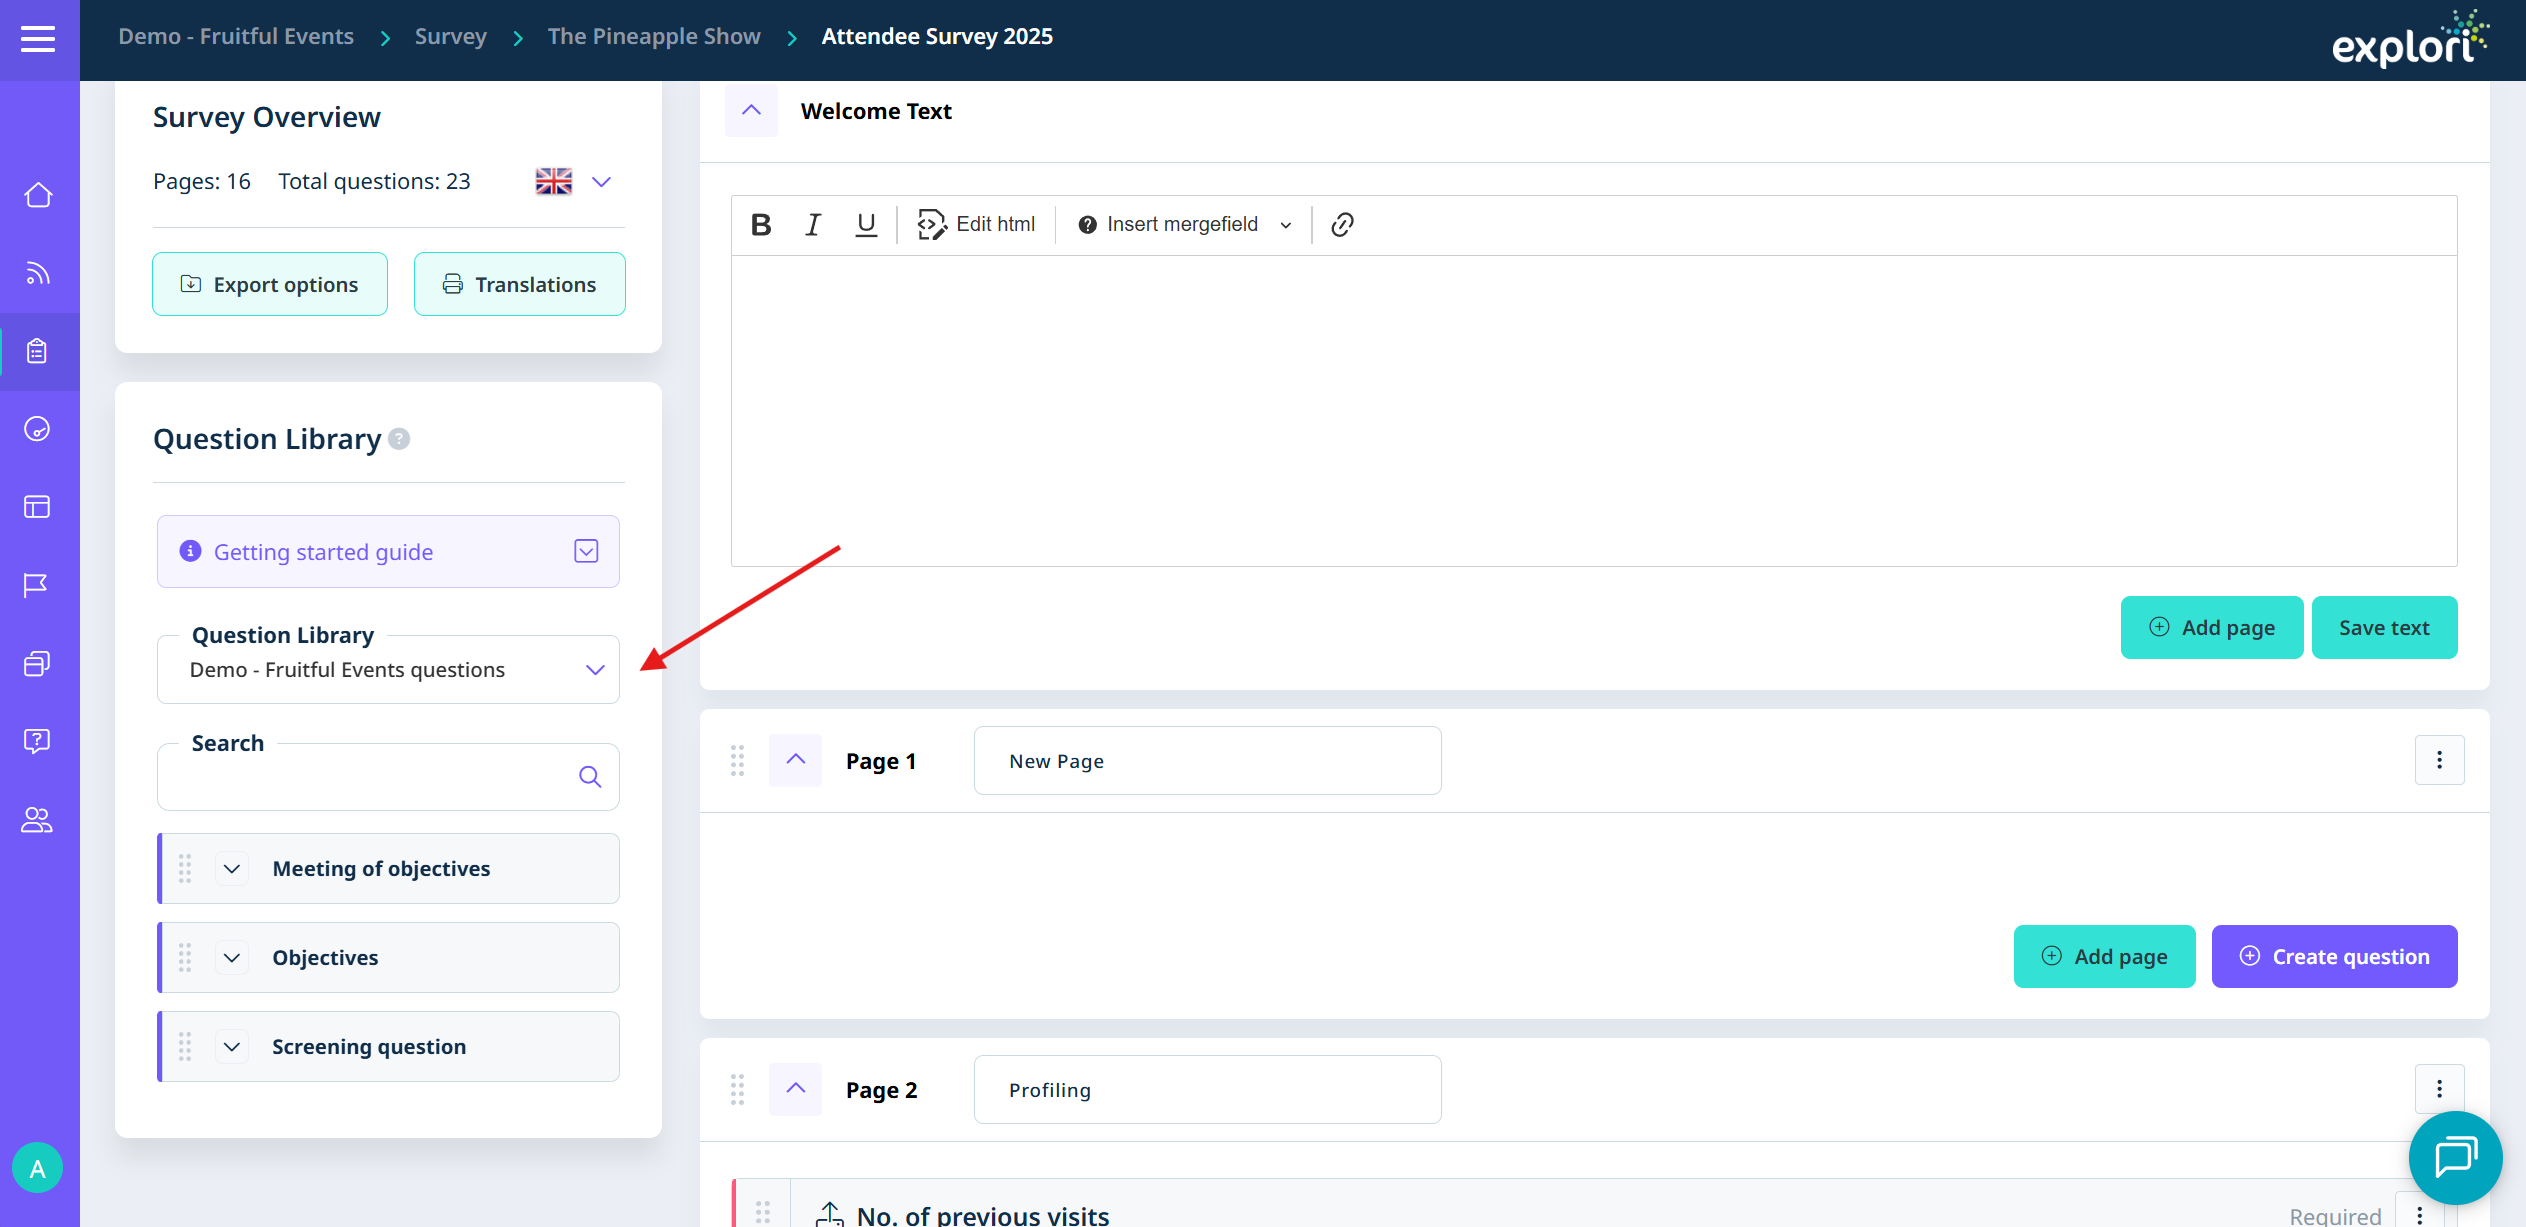Open Insert mergefield dropdown
Viewport: 2526px width, 1227px height.
click(x=1184, y=225)
